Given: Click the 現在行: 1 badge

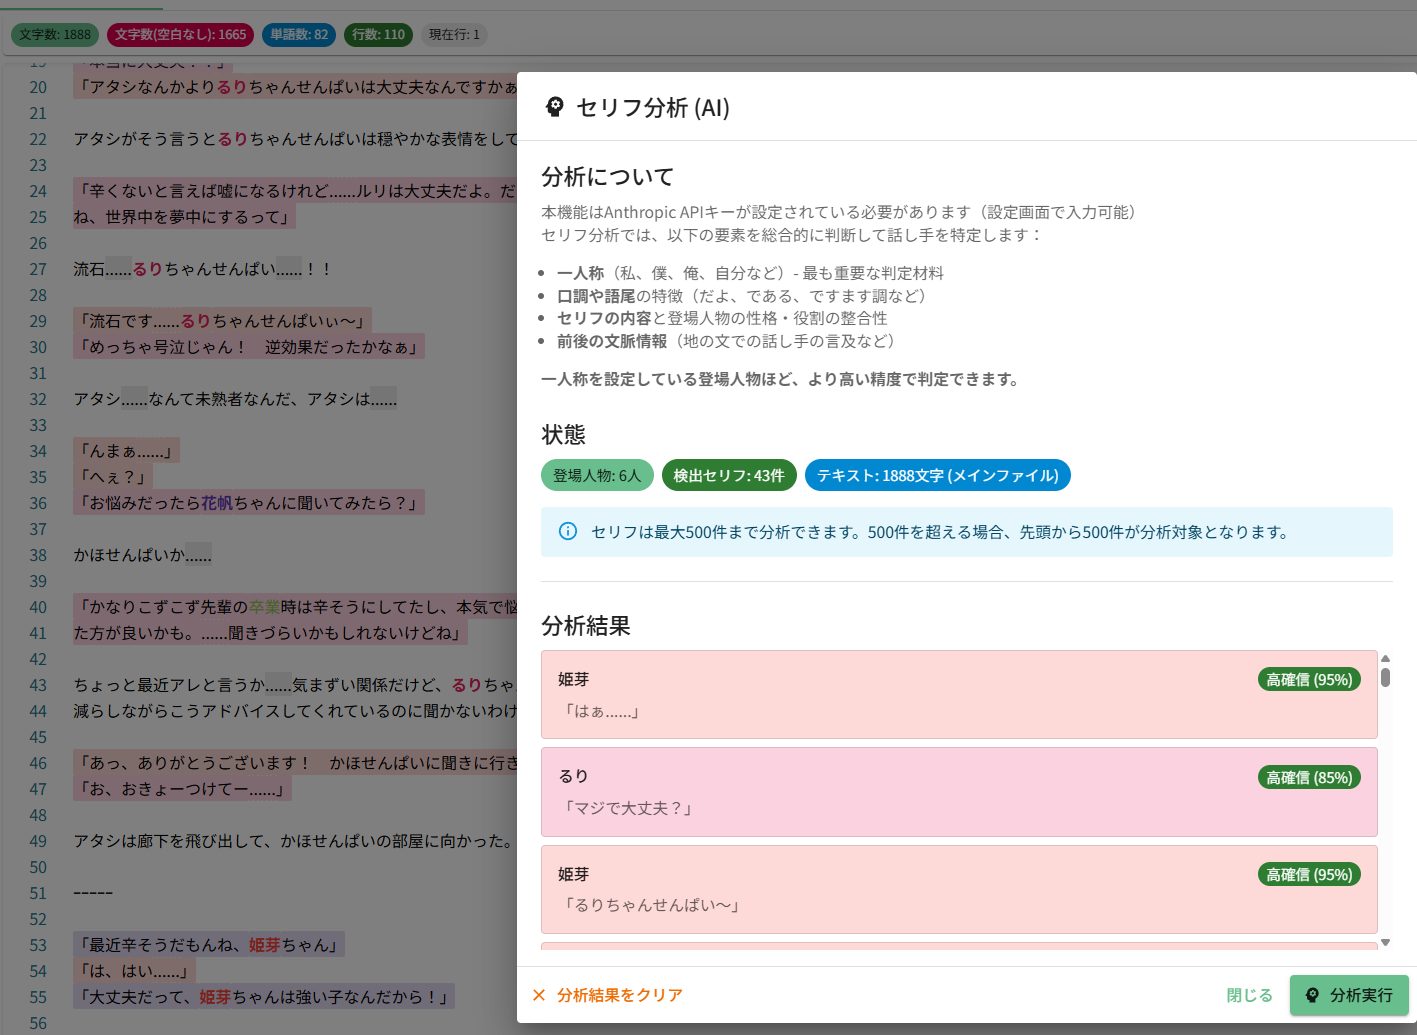Looking at the screenshot, I should pyautogui.click(x=454, y=34).
